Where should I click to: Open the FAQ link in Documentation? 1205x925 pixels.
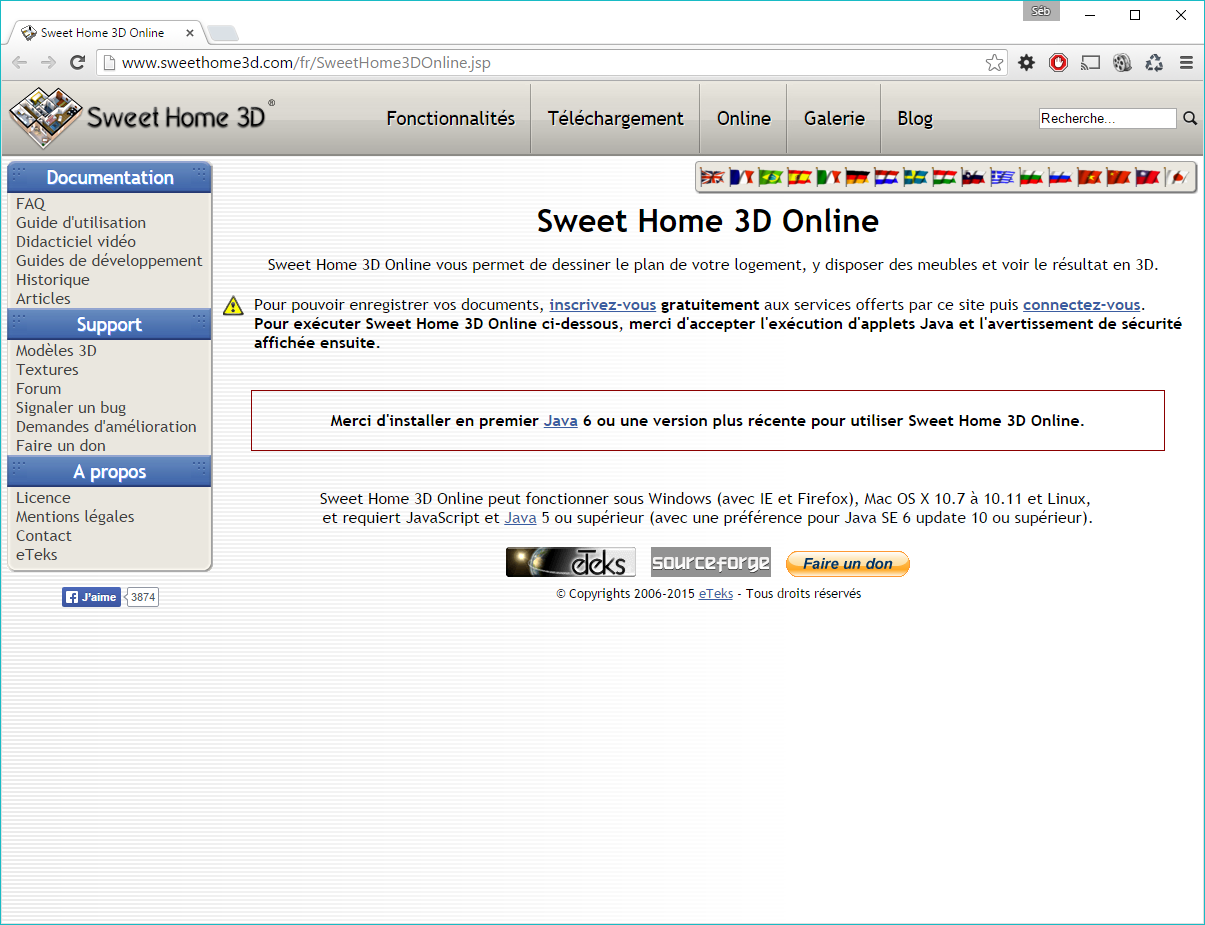coord(30,204)
